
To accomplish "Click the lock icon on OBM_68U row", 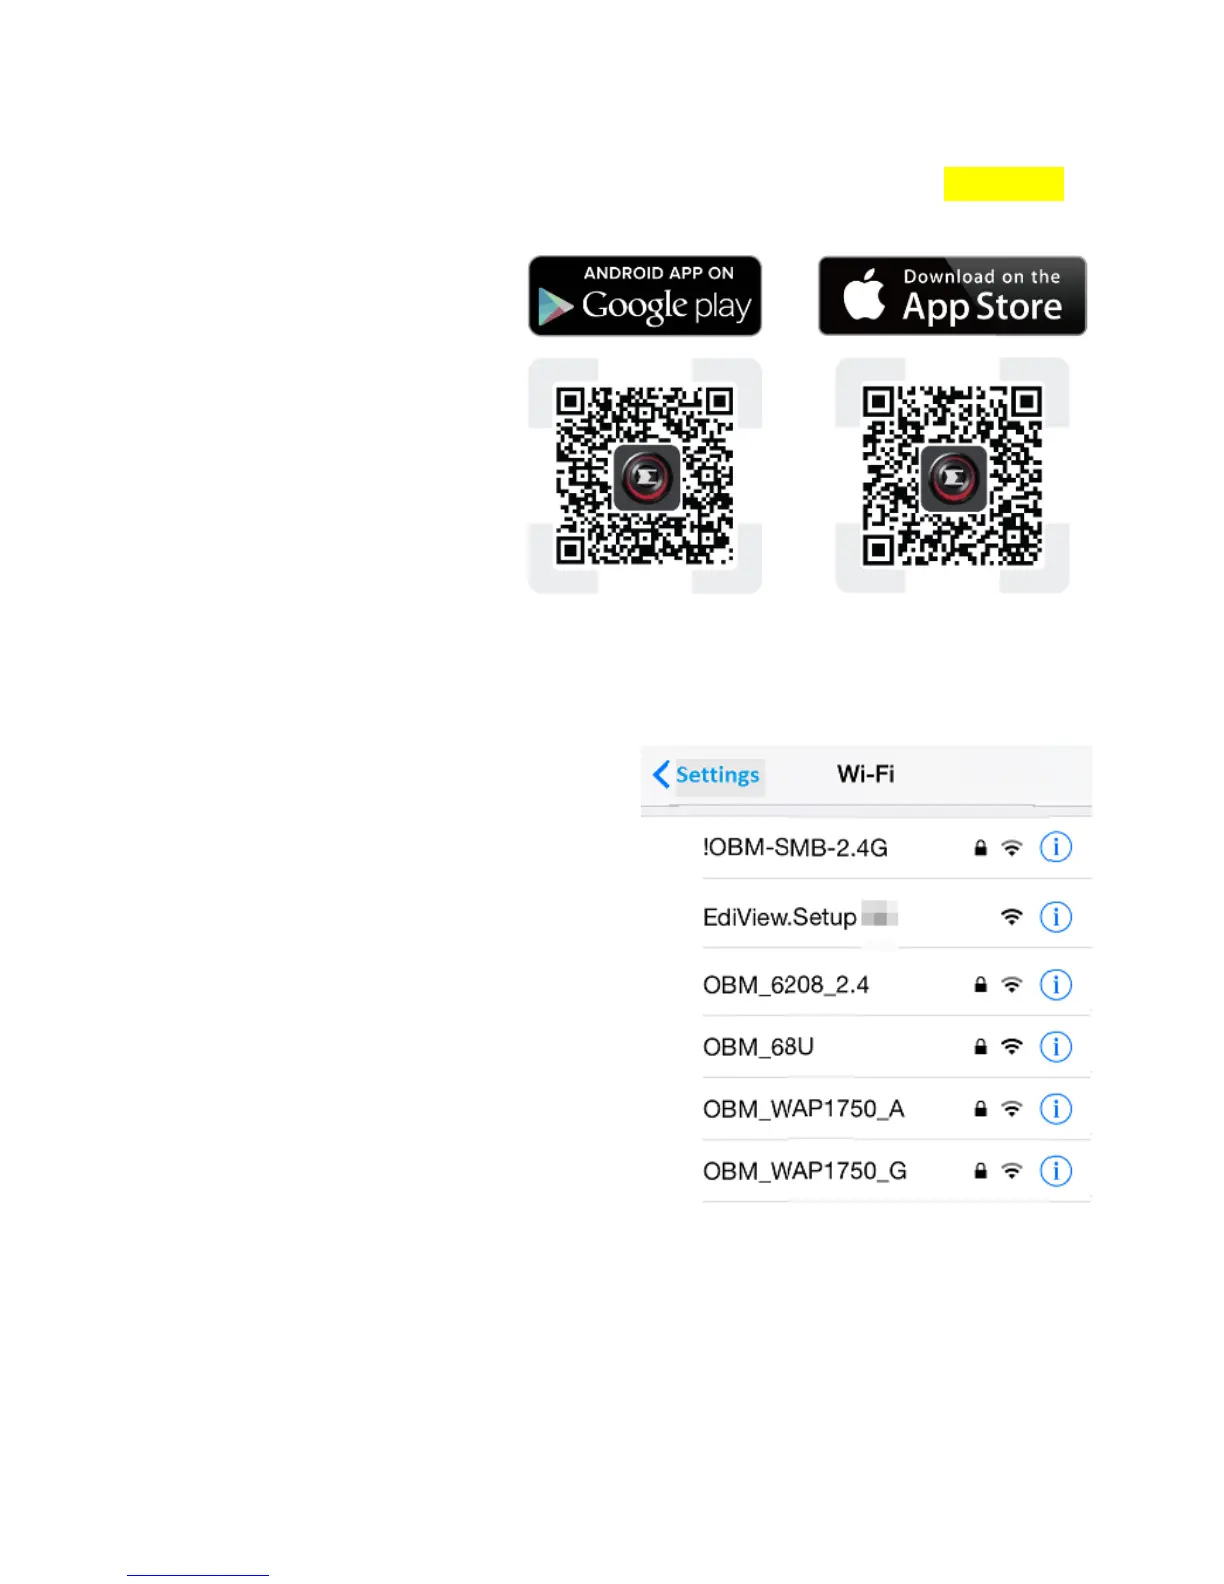I will [x=980, y=1046].
